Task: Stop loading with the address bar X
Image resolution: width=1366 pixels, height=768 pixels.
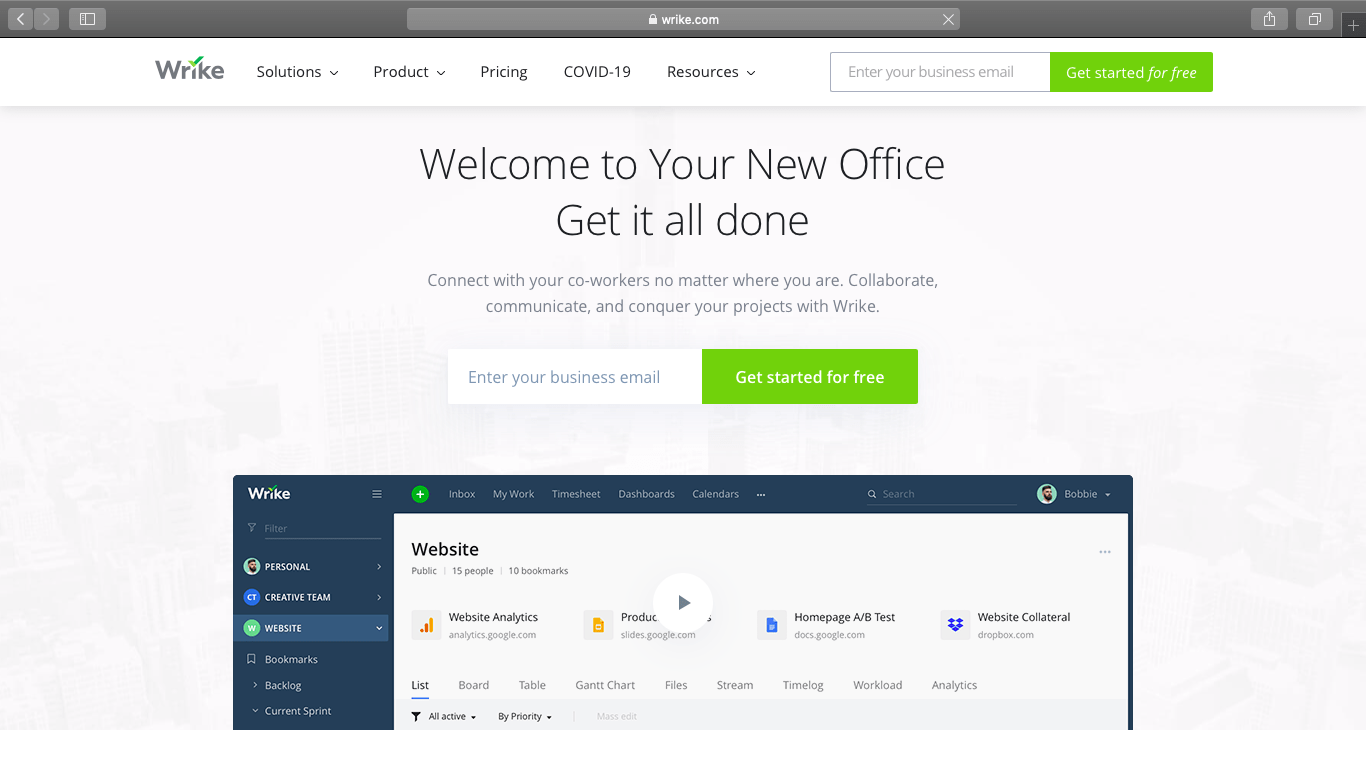Action: pos(948,19)
